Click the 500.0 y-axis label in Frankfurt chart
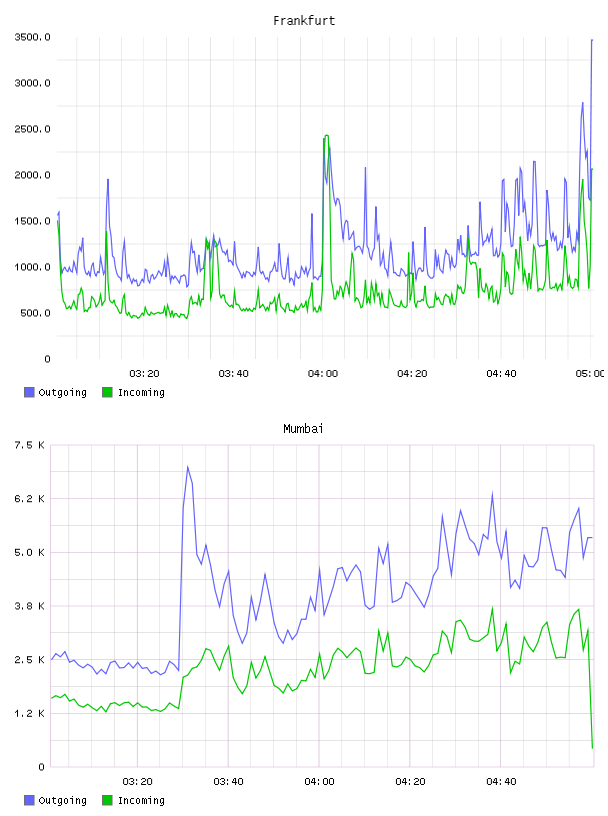 (35, 313)
